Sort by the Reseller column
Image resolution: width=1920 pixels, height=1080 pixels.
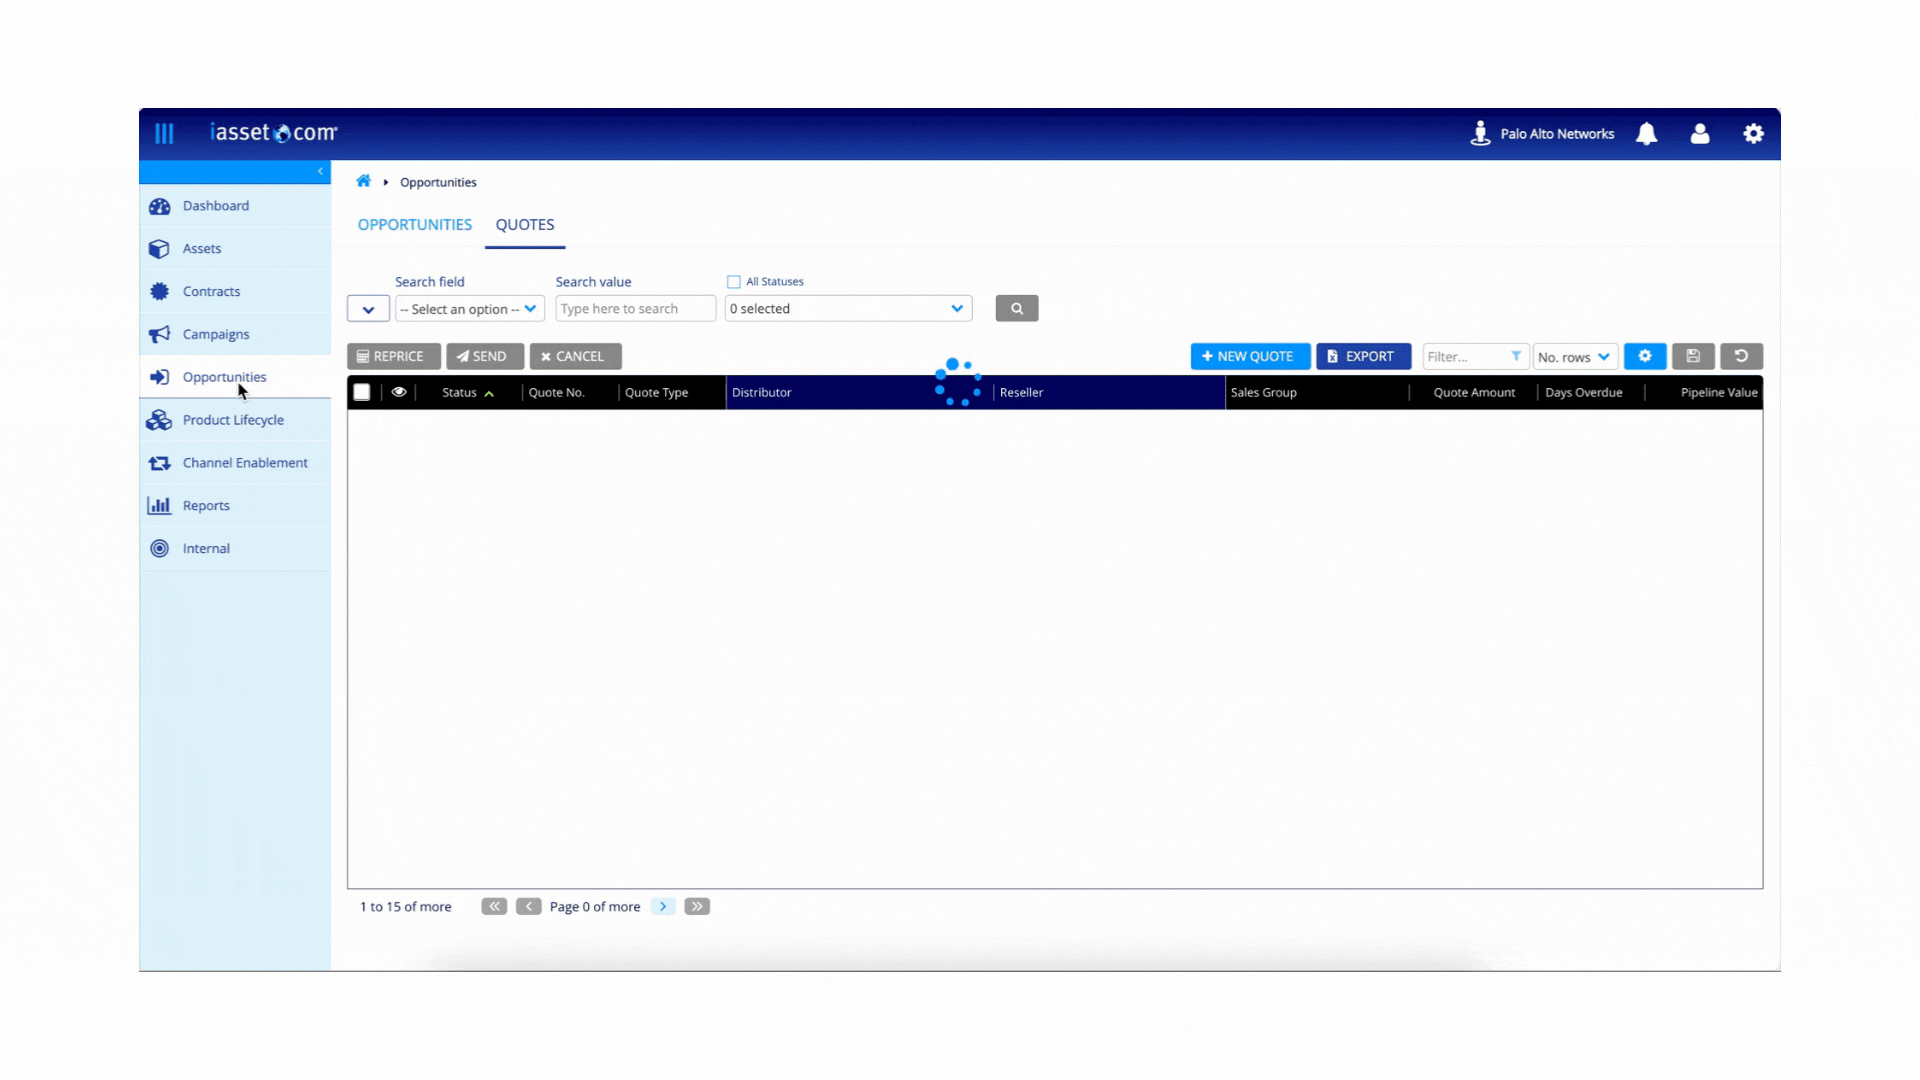[x=1021, y=393]
